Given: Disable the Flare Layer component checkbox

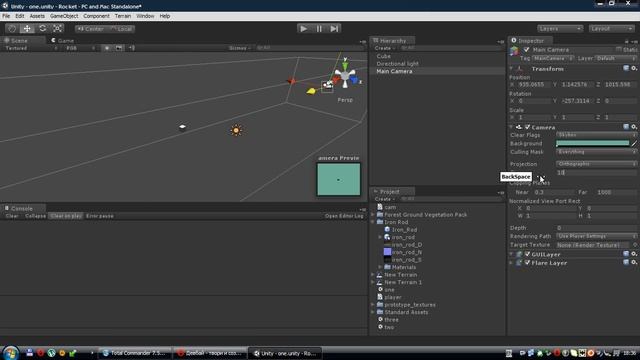Looking at the screenshot, I should [527, 262].
